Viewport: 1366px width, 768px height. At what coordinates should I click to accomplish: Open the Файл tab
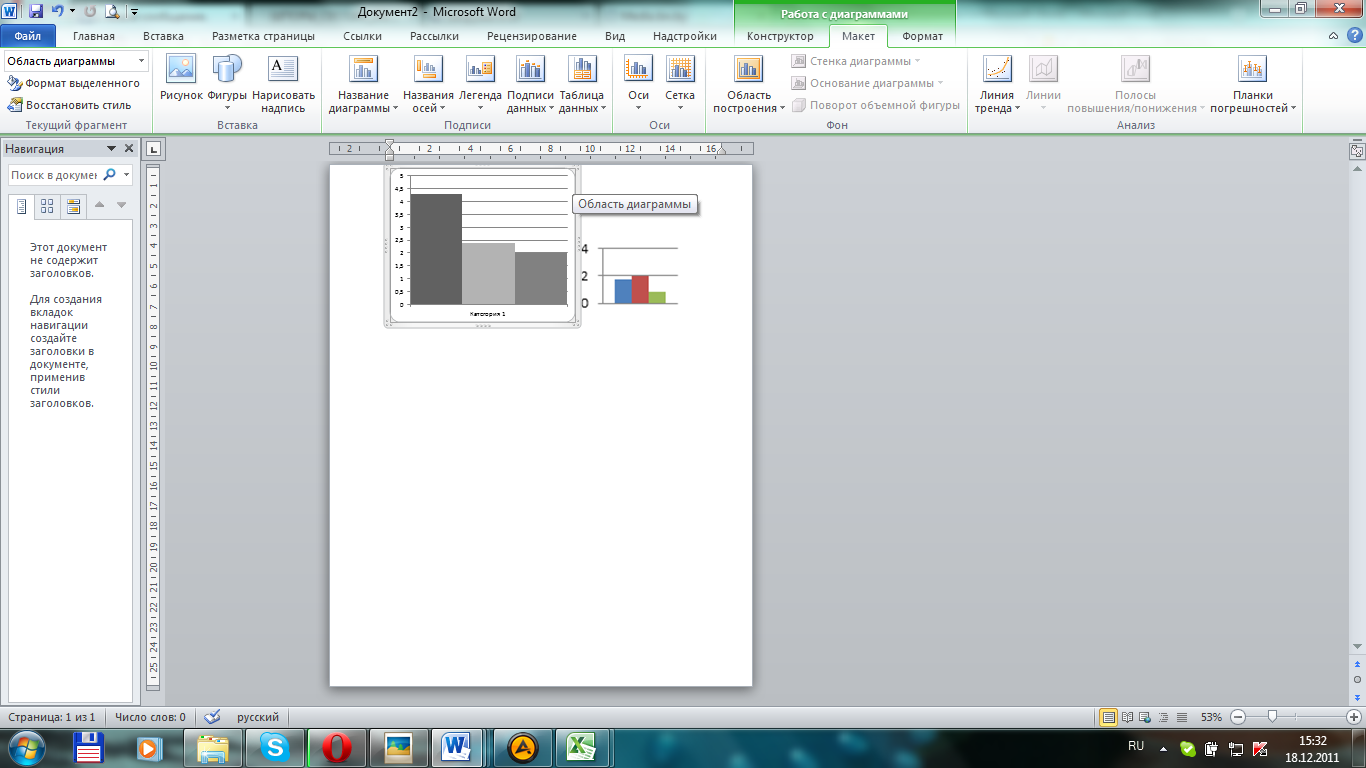[28, 36]
